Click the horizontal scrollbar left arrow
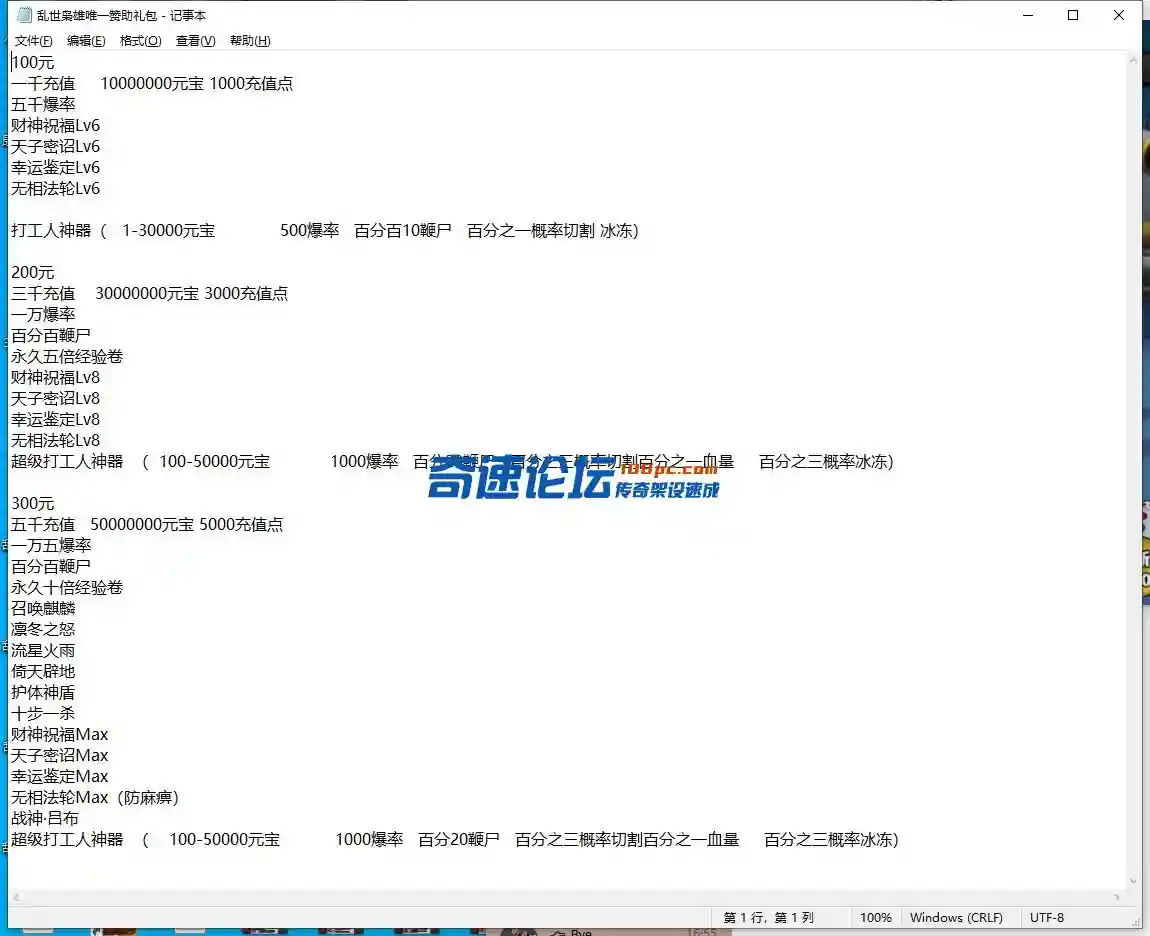 [x=16, y=897]
